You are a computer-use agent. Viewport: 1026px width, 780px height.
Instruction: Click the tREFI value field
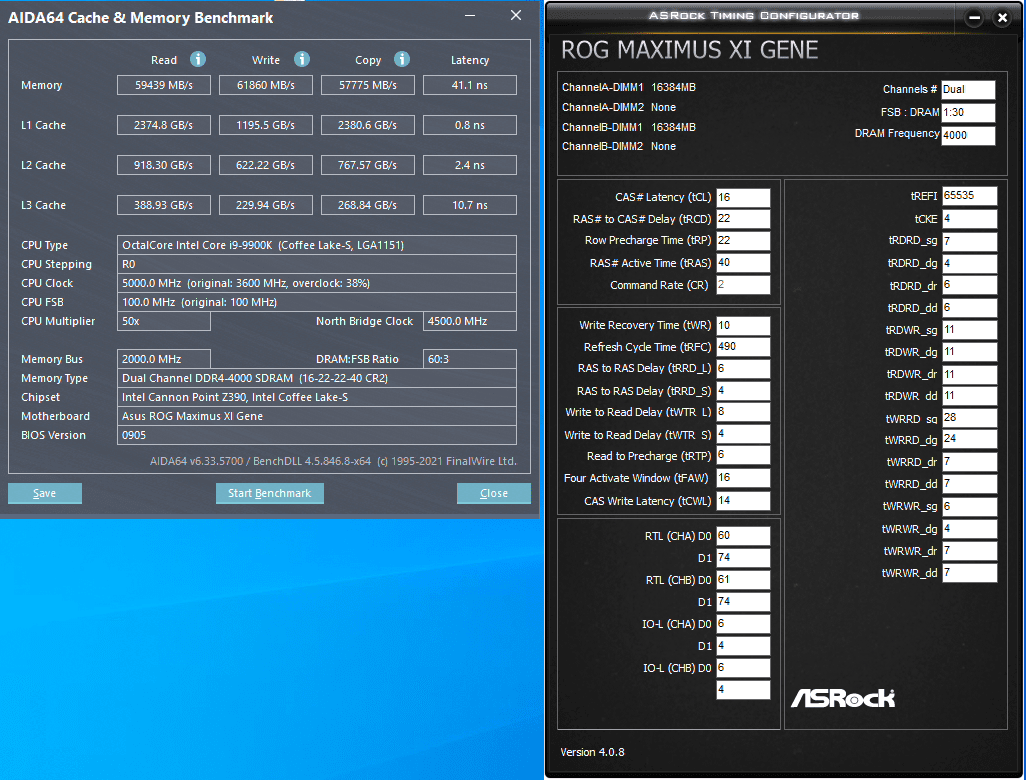[x=969, y=196]
